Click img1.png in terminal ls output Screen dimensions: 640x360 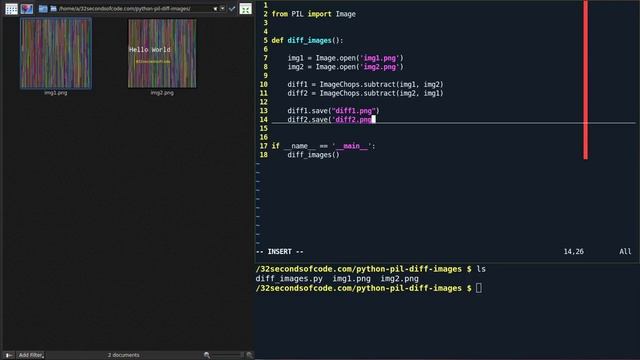pos(351,279)
